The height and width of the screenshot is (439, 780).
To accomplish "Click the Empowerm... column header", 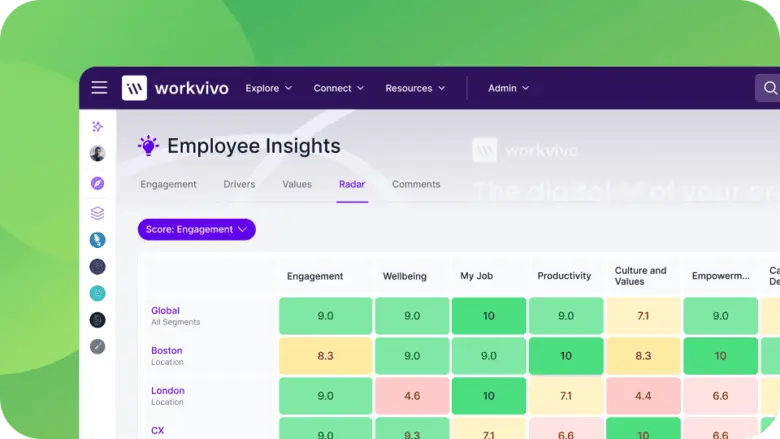I will [720, 275].
